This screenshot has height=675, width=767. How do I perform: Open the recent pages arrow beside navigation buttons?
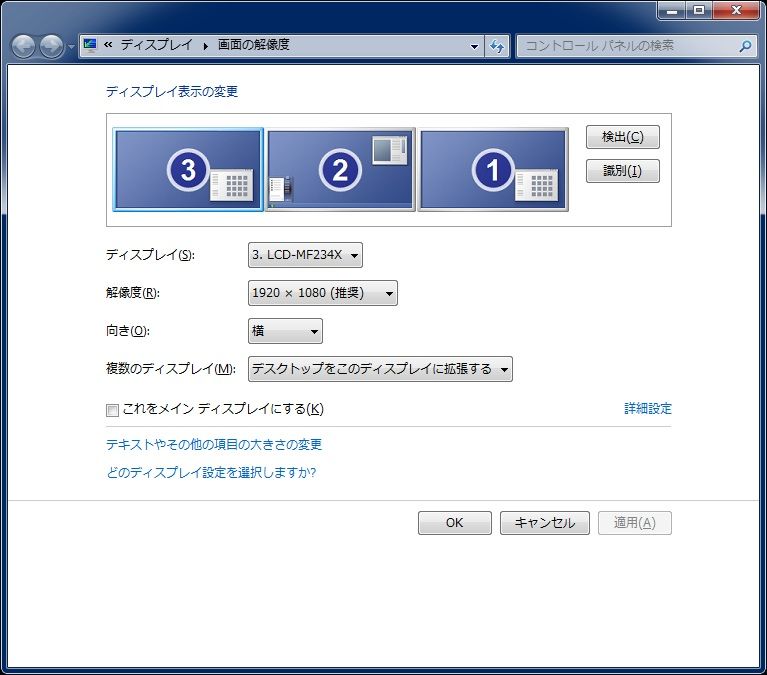[71, 47]
